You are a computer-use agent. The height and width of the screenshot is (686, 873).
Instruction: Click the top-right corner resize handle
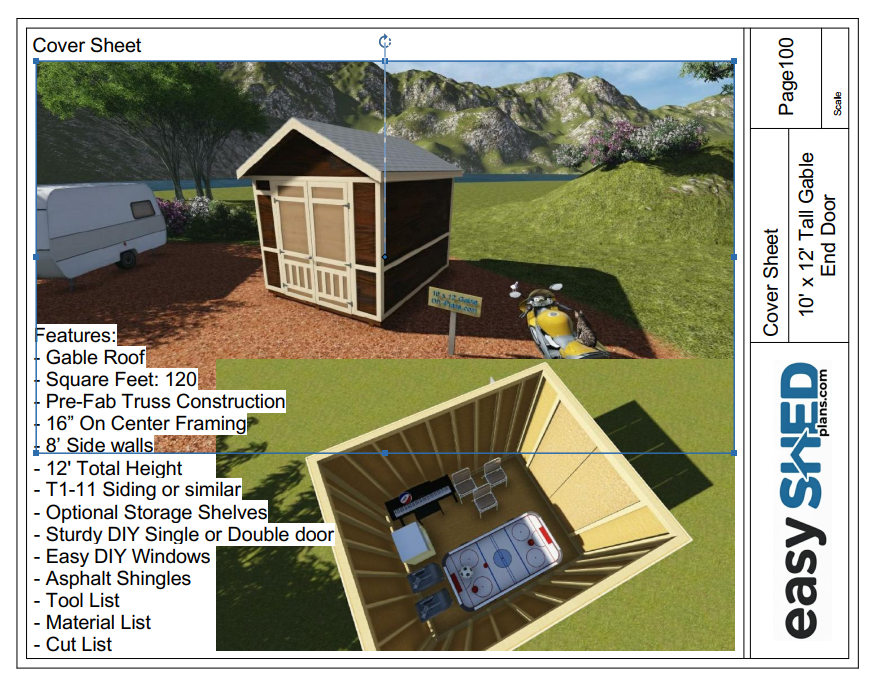(x=734, y=61)
